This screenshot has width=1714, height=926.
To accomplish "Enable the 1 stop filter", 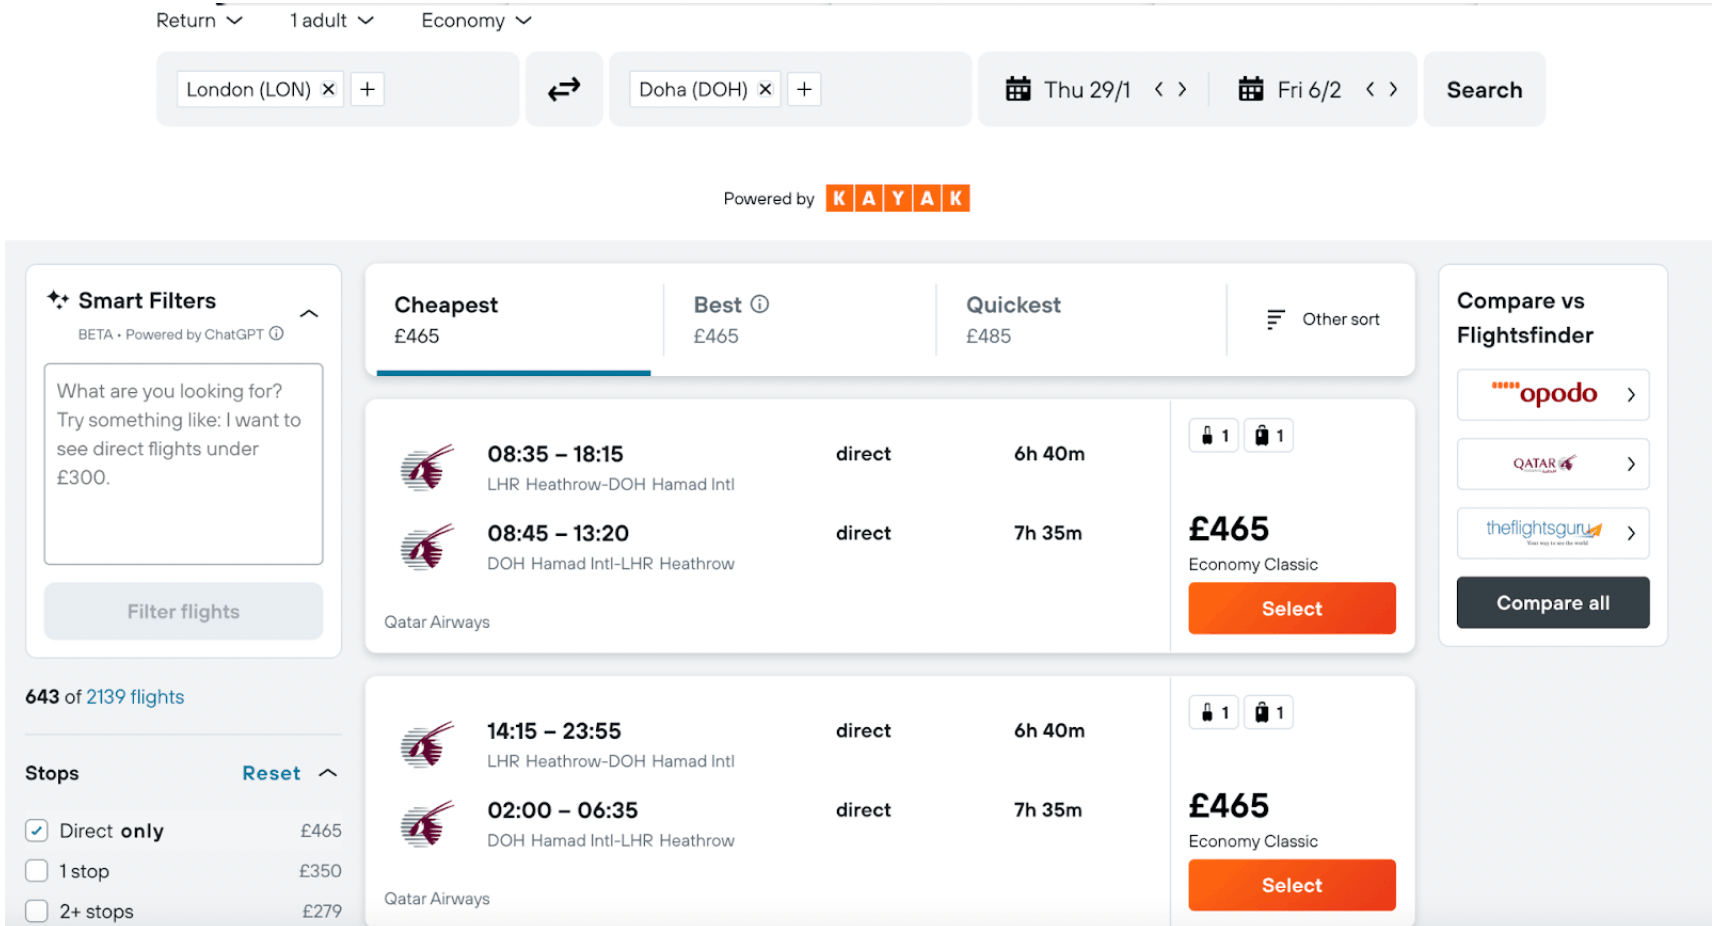I will tap(37, 871).
